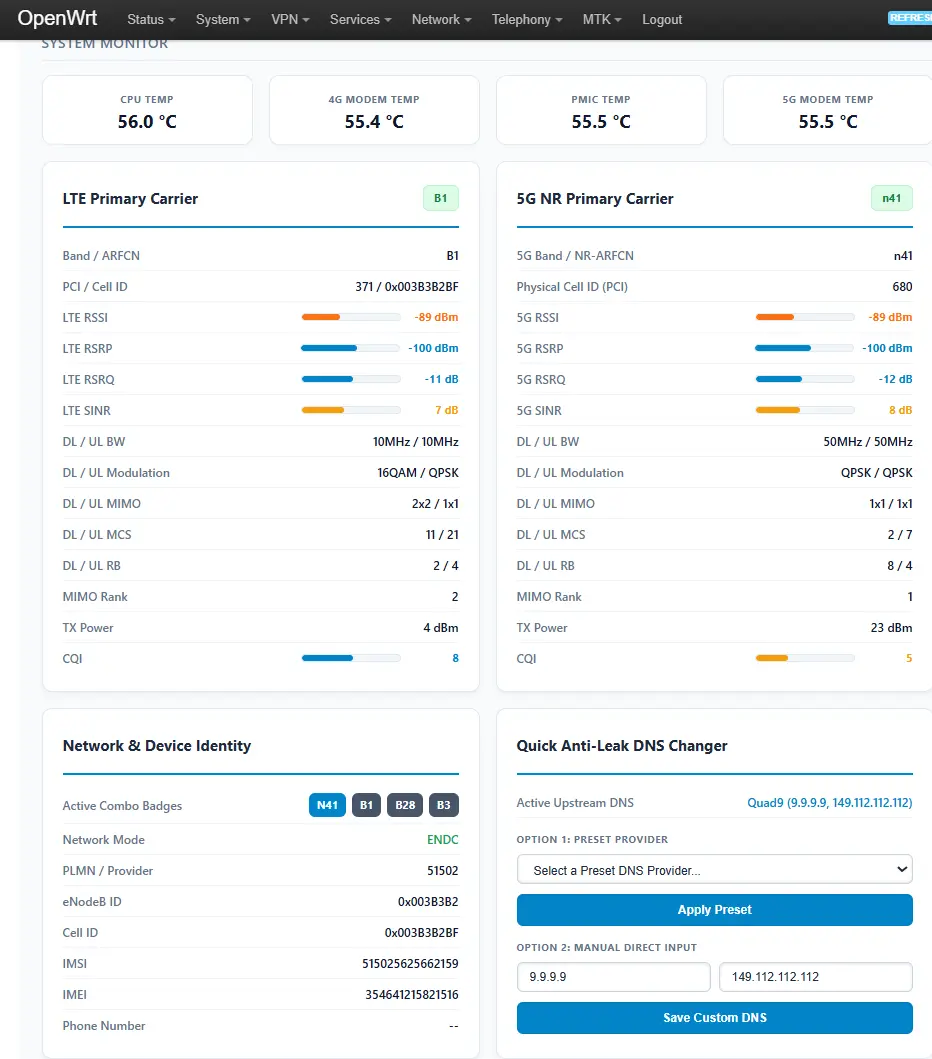Click the Apply Preset button
This screenshot has height=1059, width=932.
tap(715, 910)
